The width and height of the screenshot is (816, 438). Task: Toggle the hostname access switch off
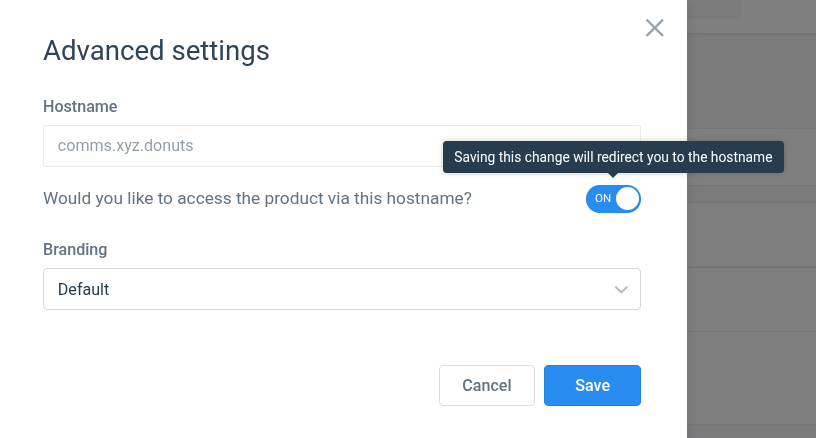[x=613, y=199]
